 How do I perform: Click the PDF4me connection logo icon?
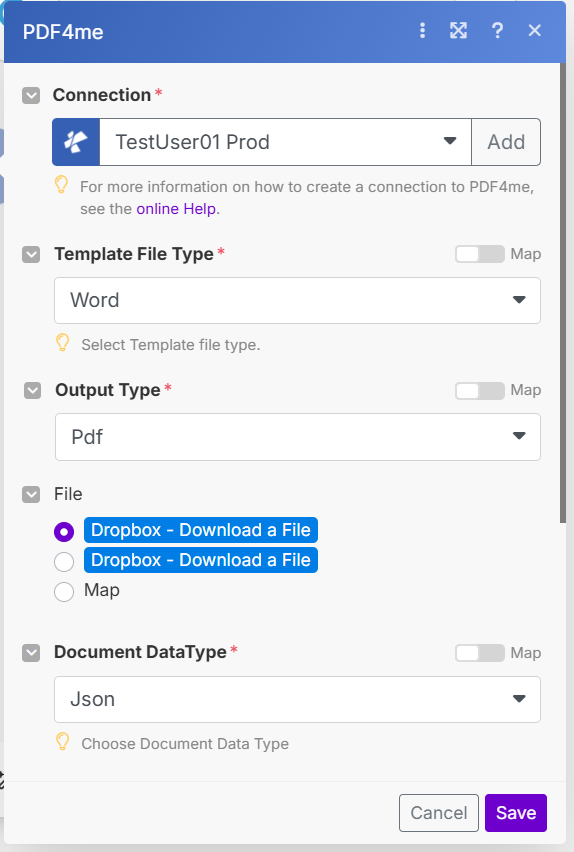click(76, 142)
